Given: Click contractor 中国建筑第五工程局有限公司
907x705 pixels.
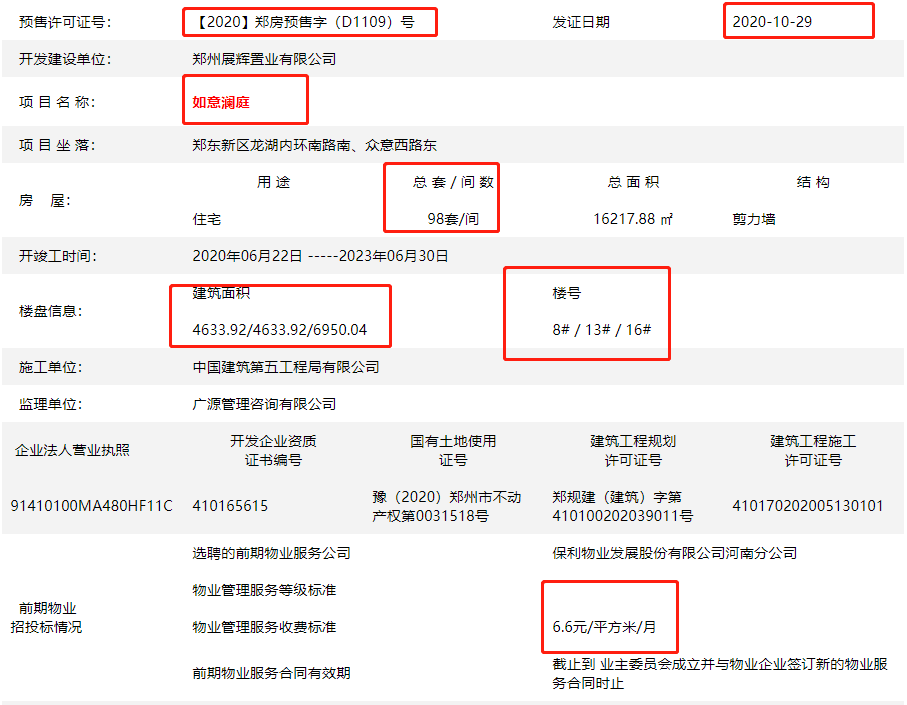Looking at the screenshot, I should [x=286, y=367].
